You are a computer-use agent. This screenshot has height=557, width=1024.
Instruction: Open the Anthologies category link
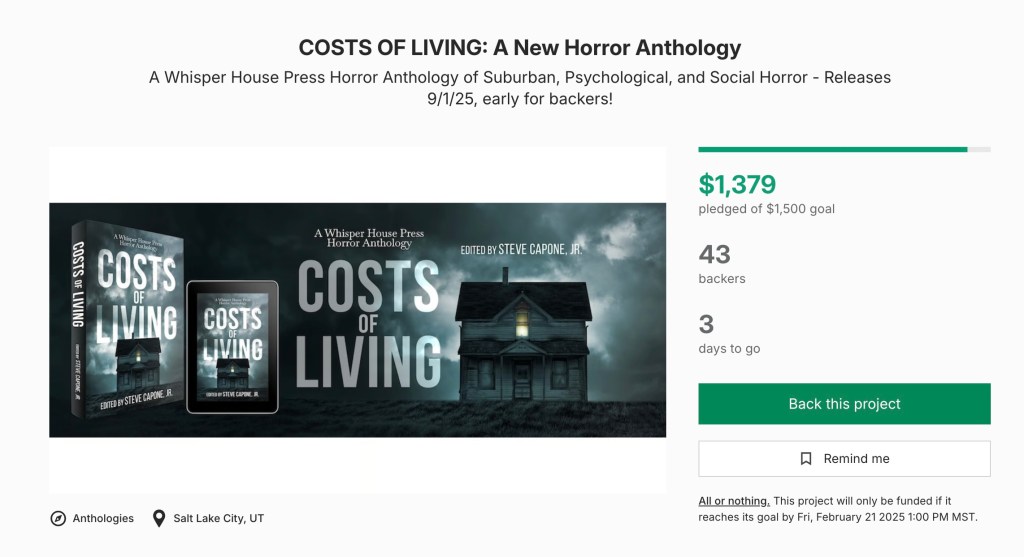103,518
